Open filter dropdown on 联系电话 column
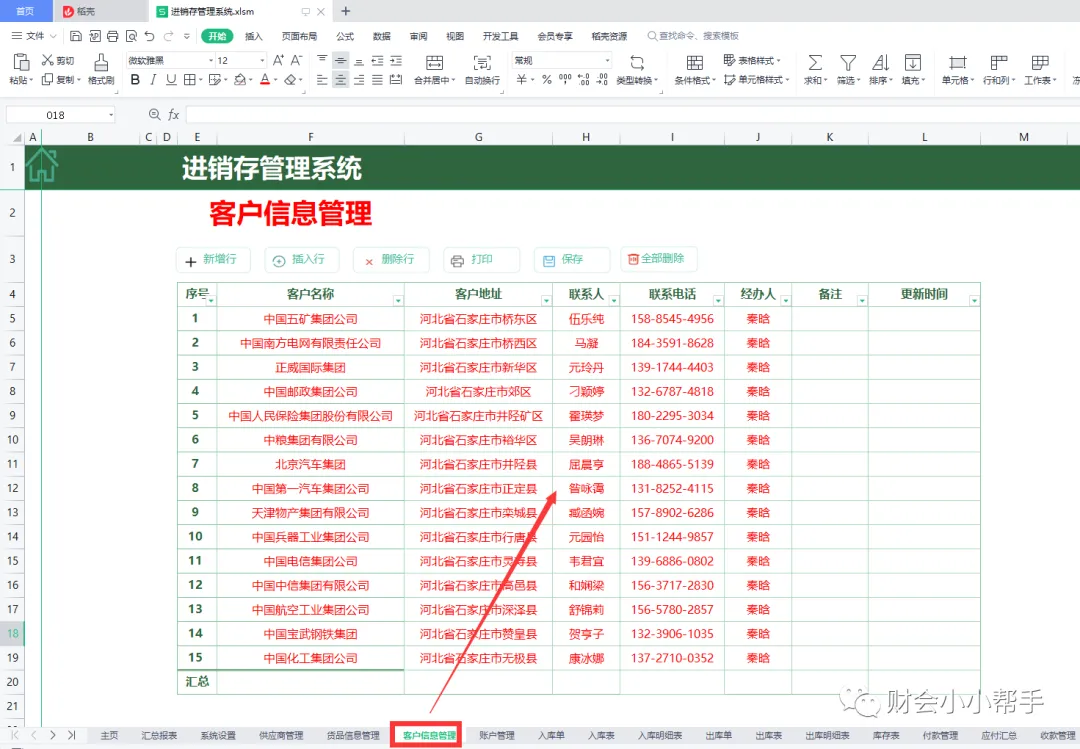Image resolution: width=1080 pixels, height=749 pixels. coord(718,300)
